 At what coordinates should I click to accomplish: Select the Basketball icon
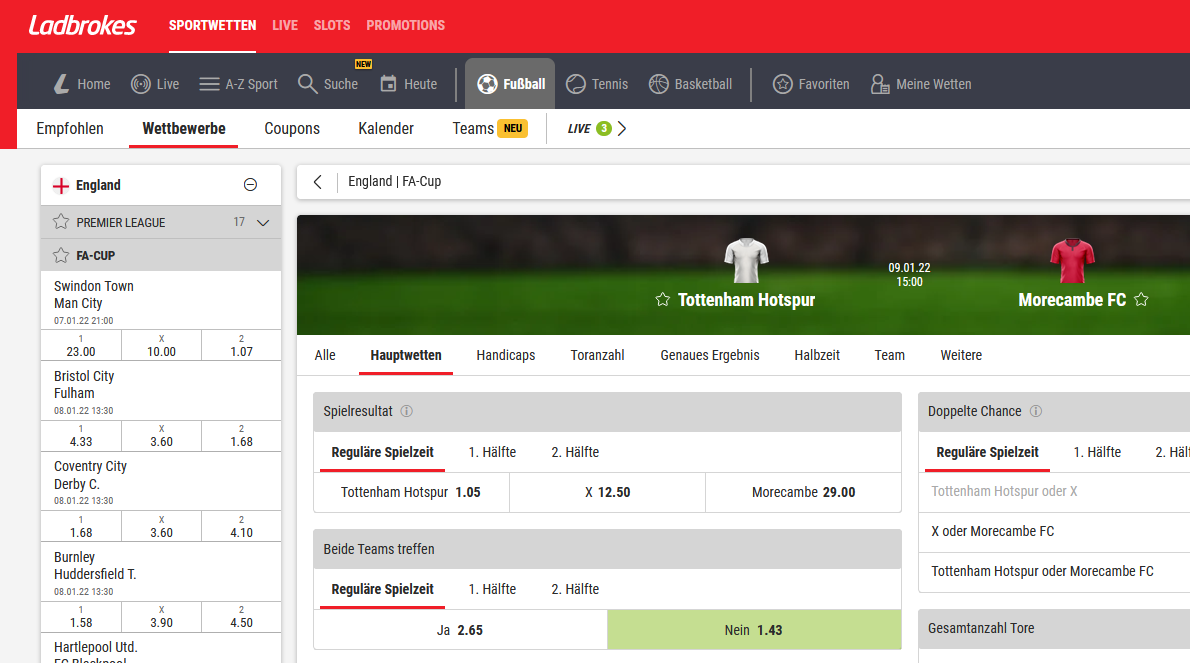pyautogui.click(x=658, y=84)
